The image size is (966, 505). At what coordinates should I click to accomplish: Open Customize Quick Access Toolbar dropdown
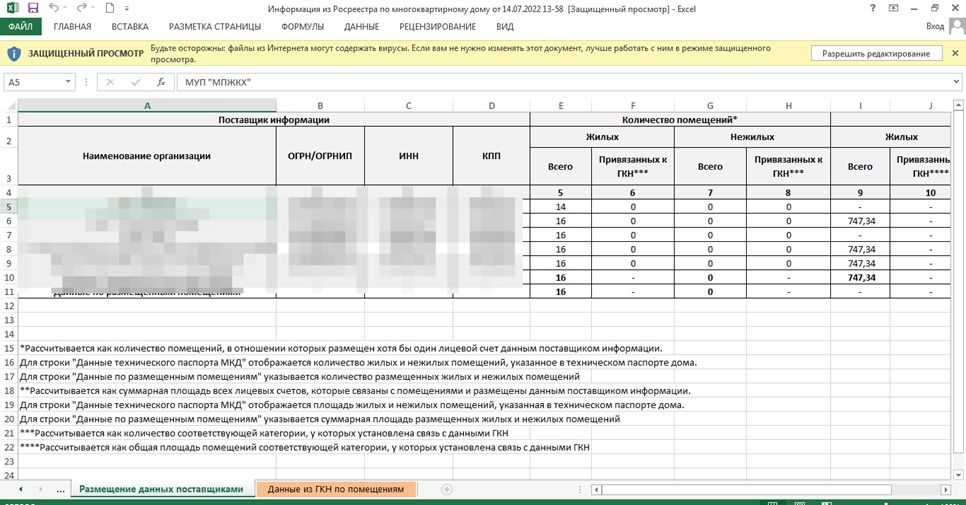pyautogui.click(x=127, y=9)
